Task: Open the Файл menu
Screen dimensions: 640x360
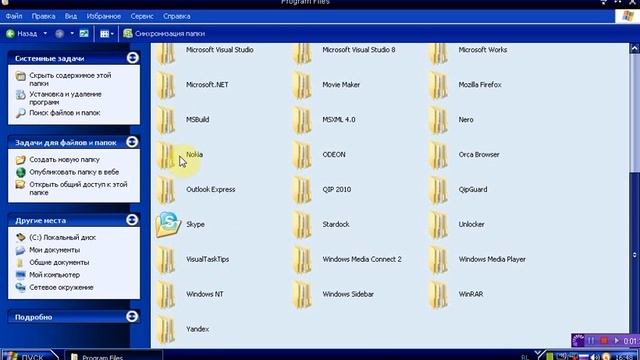Action: pos(14,16)
